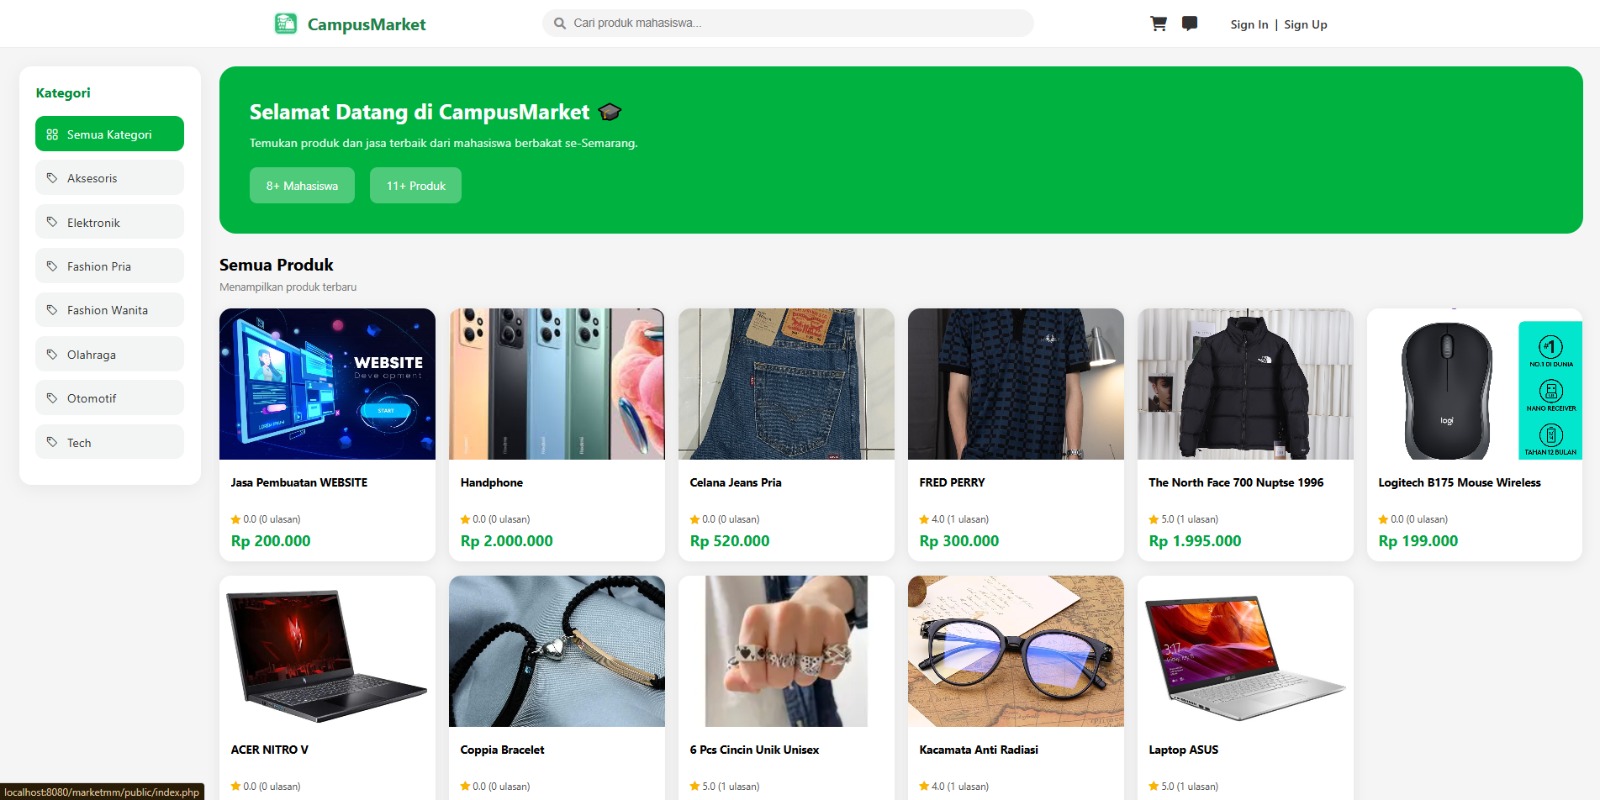The width and height of the screenshot is (1600, 800).
Task: Open the Logitech B175 mouse image
Action: point(1475,384)
